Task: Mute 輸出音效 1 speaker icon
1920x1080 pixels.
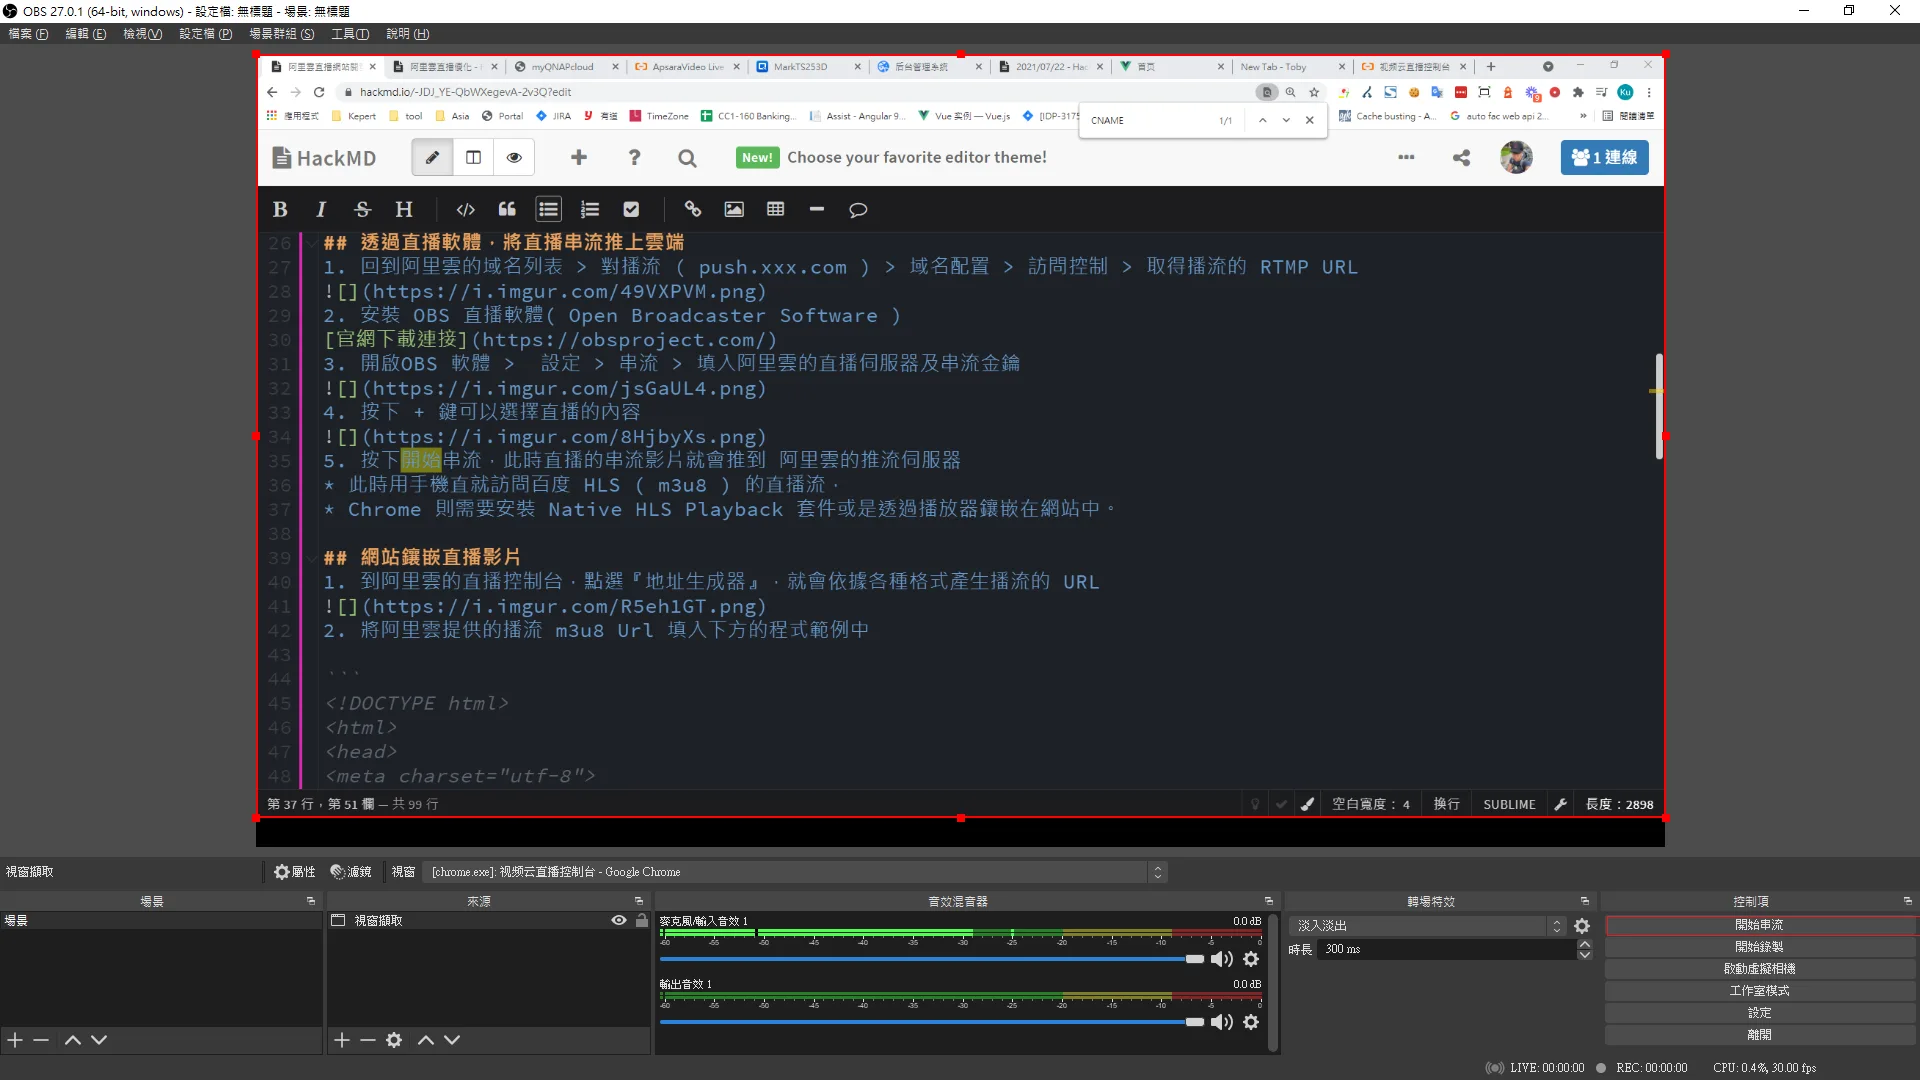Action: (x=1221, y=1022)
